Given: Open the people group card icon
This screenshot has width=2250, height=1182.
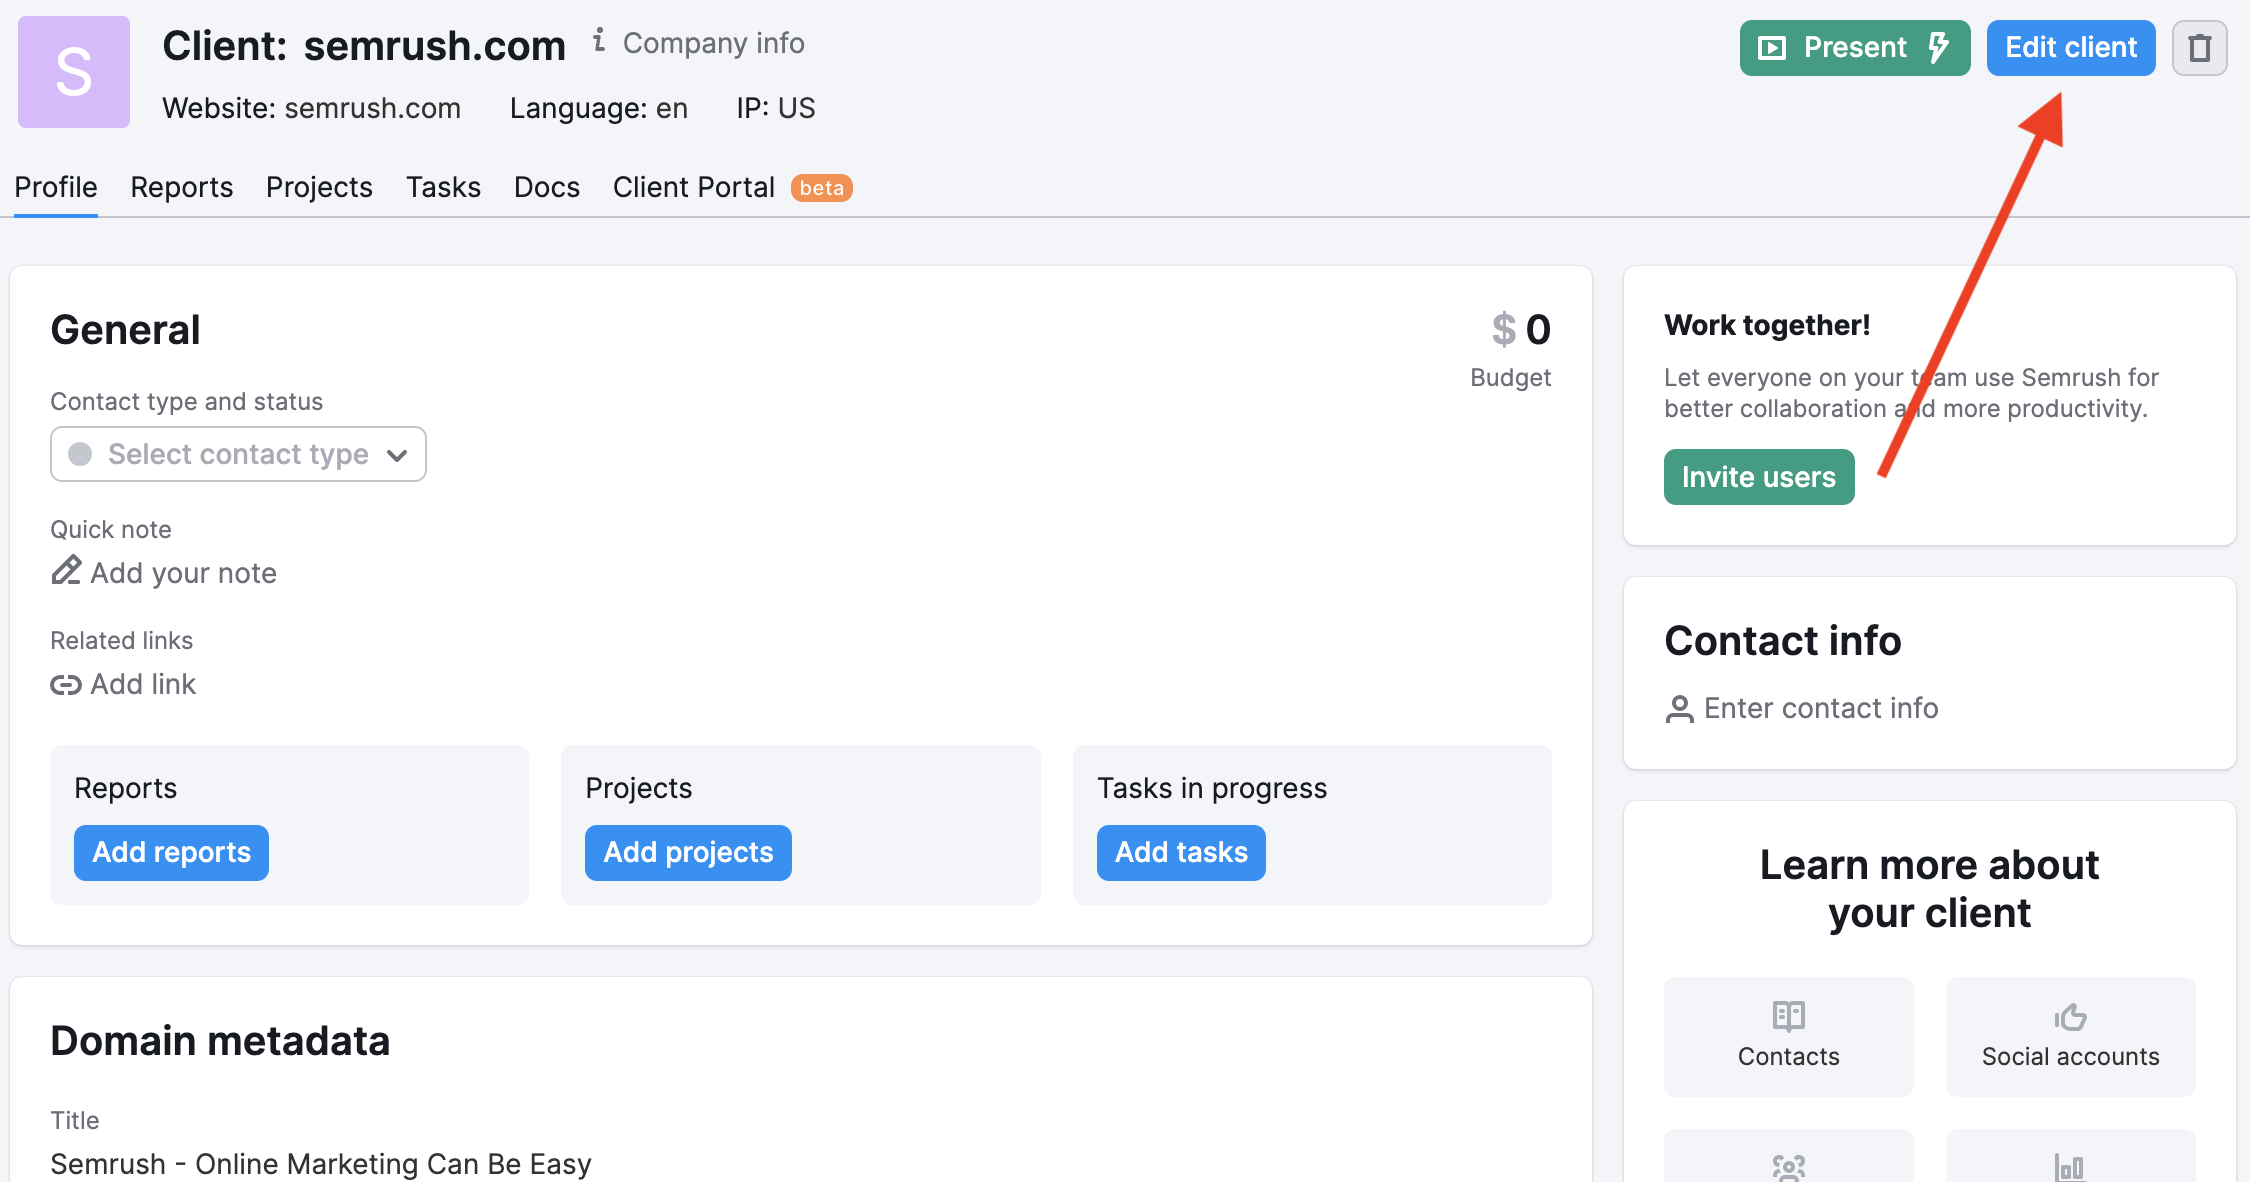Looking at the screenshot, I should coord(1789,1166).
